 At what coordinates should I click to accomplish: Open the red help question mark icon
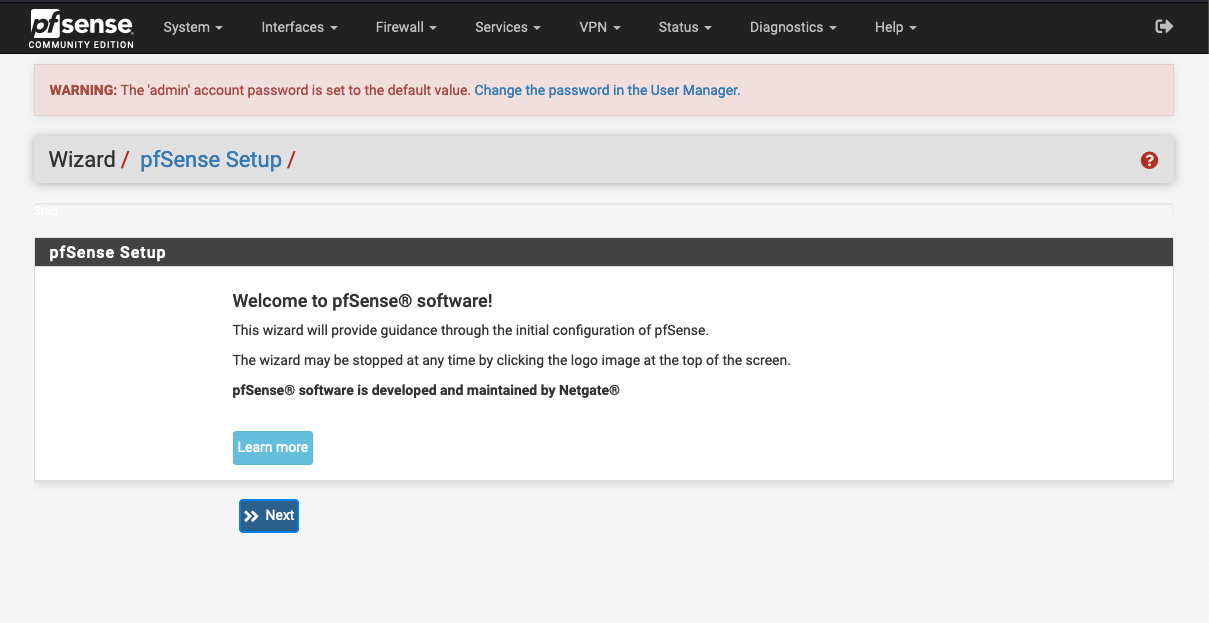(1149, 160)
